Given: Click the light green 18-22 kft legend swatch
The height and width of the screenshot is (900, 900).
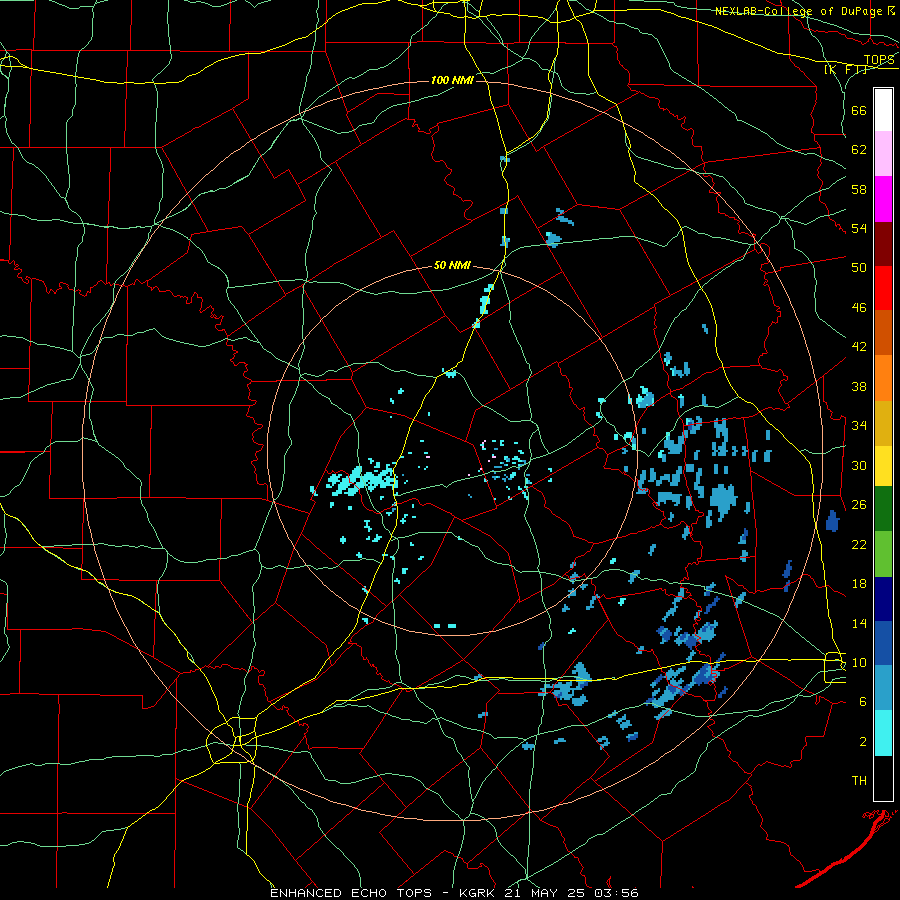Looking at the screenshot, I should click(x=883, y=554).
